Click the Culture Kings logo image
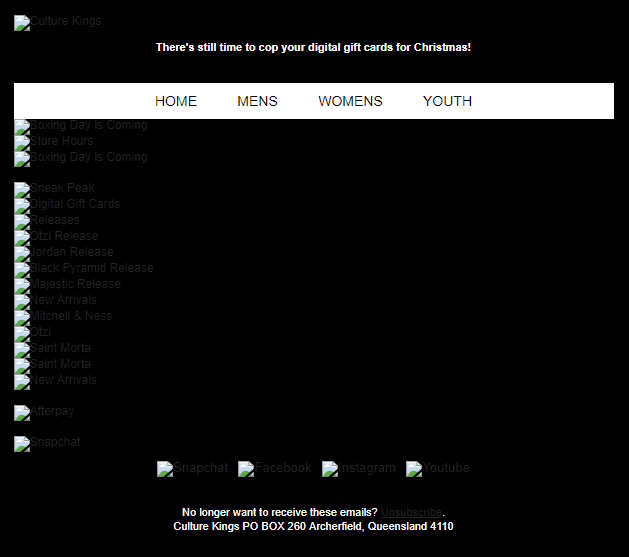This screenshot has height=557, width=629. pyautogui.click(x=57, y=22)
